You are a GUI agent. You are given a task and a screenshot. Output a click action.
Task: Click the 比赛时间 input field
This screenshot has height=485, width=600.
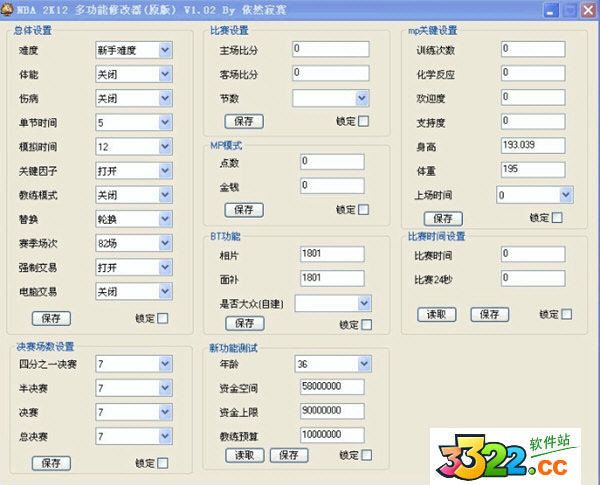tap(533, 254)
